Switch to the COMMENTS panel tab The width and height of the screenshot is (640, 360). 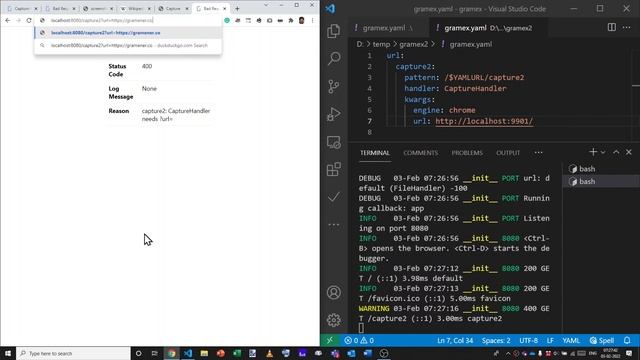420,153
